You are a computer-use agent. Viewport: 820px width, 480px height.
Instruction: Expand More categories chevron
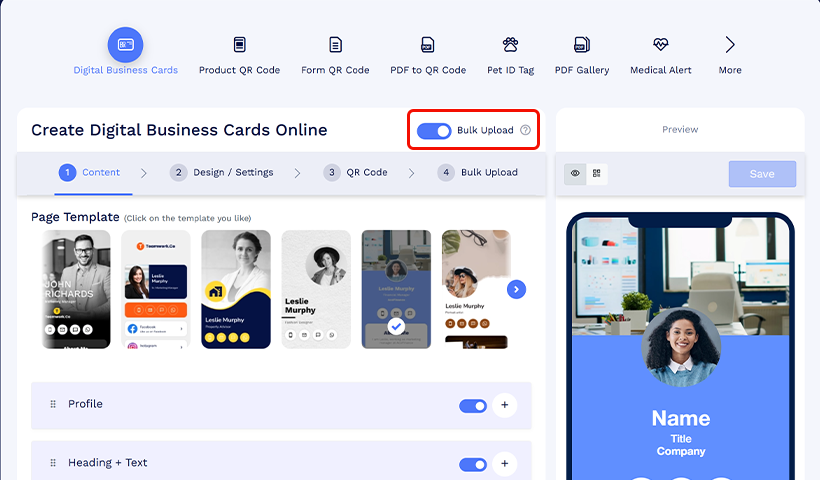(730, 45)
